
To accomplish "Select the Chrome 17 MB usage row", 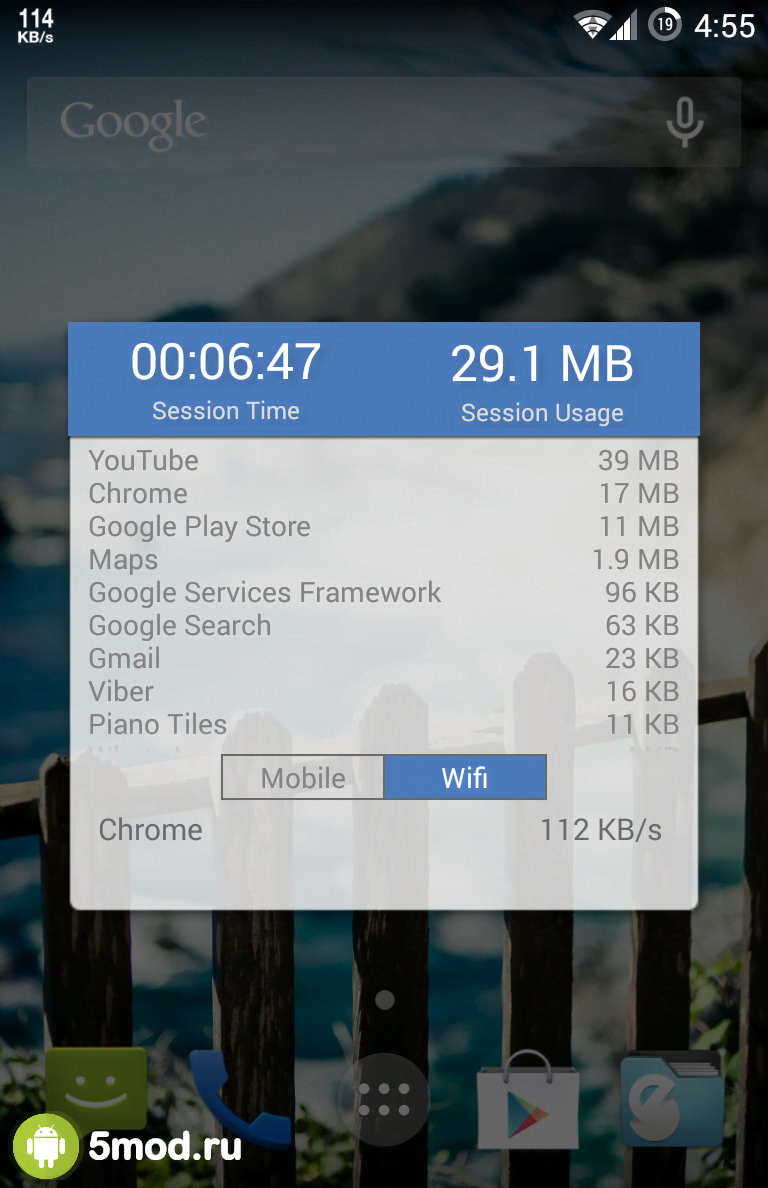I will coord(384,494).
